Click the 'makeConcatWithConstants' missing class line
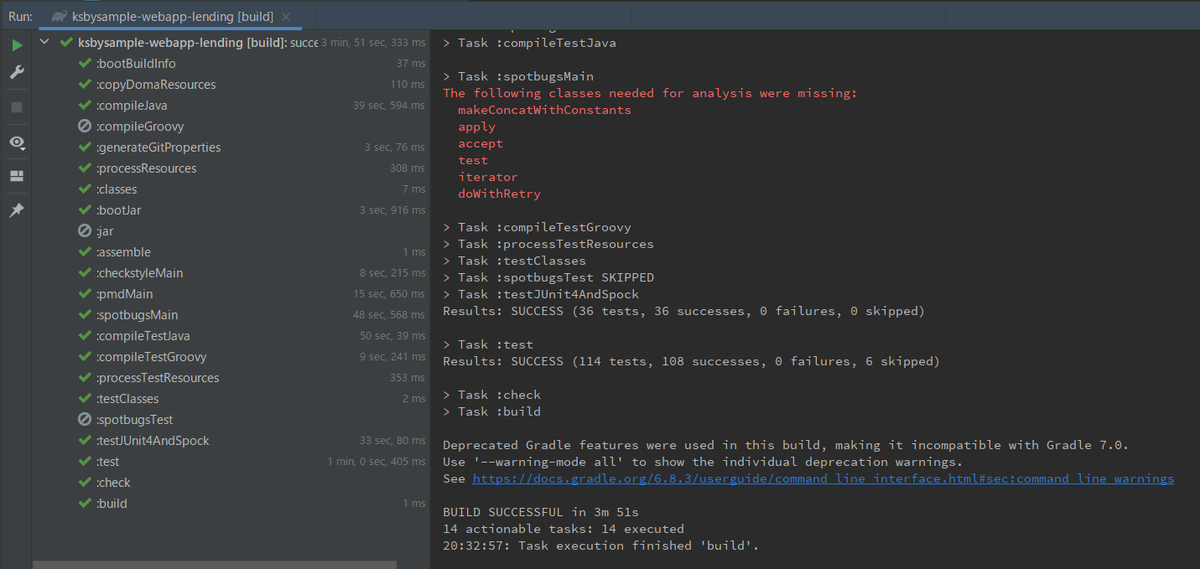The image size is (1200, 569). (x=544, y=110)
